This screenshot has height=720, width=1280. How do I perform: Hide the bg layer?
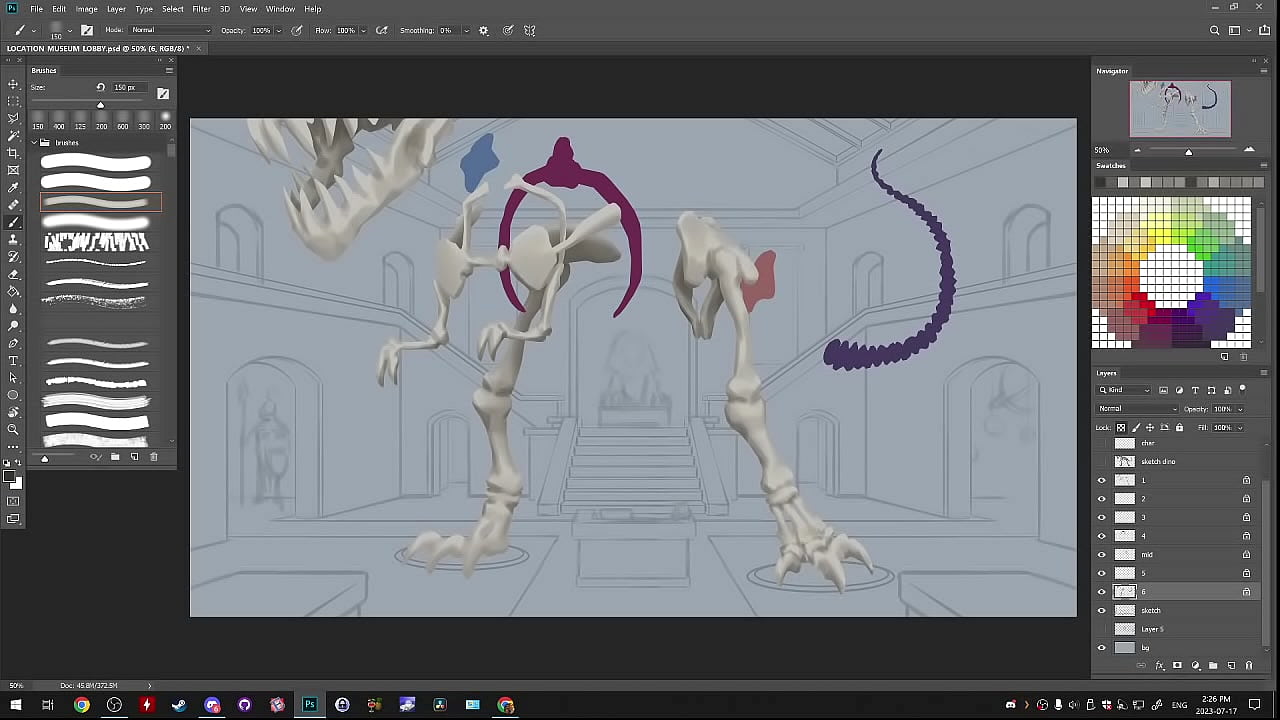[1102, 648]
